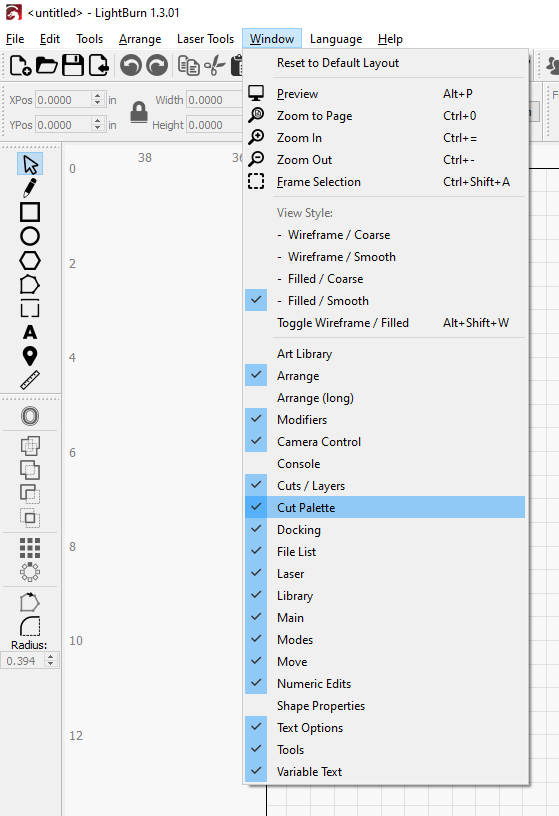Uncheck the Modifiers window option
Screen dimensions: 559x816
click(x=385, y=419)
